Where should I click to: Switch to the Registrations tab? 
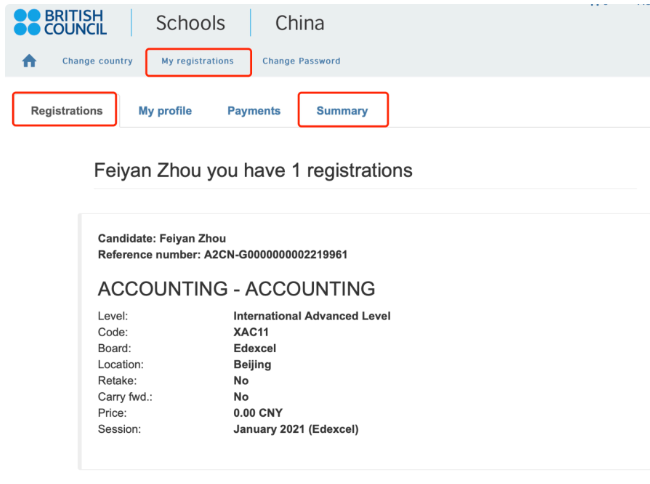(x=67, y=111)
